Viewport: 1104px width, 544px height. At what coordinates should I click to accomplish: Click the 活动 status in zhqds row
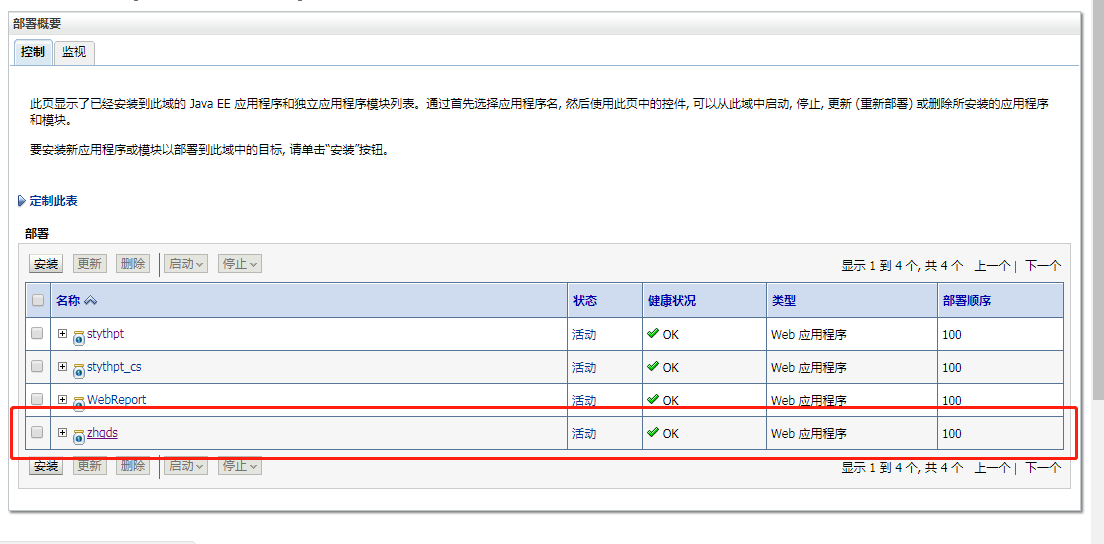click(584, 434)
